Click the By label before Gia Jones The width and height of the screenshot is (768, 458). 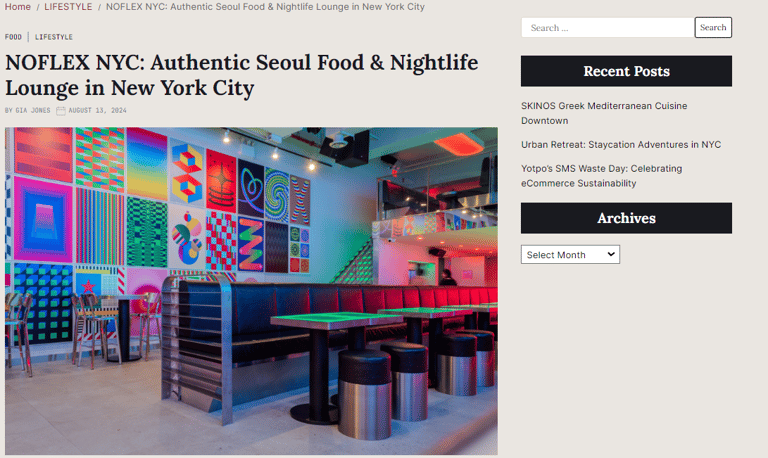9,111
